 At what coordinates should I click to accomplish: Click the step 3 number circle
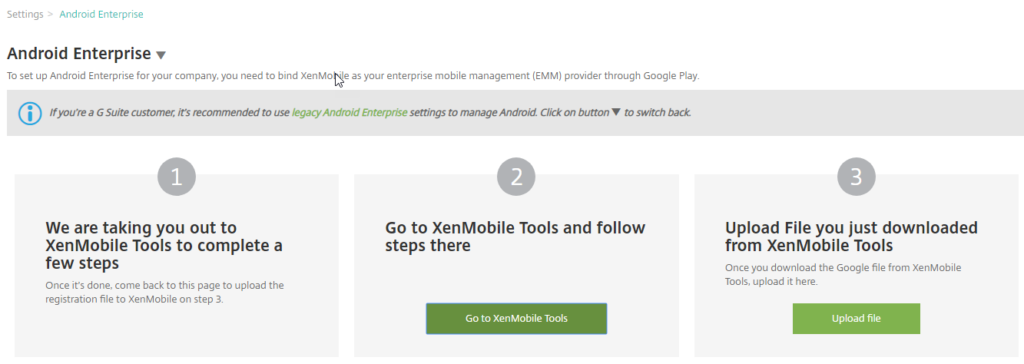click(x=856, y=176)
